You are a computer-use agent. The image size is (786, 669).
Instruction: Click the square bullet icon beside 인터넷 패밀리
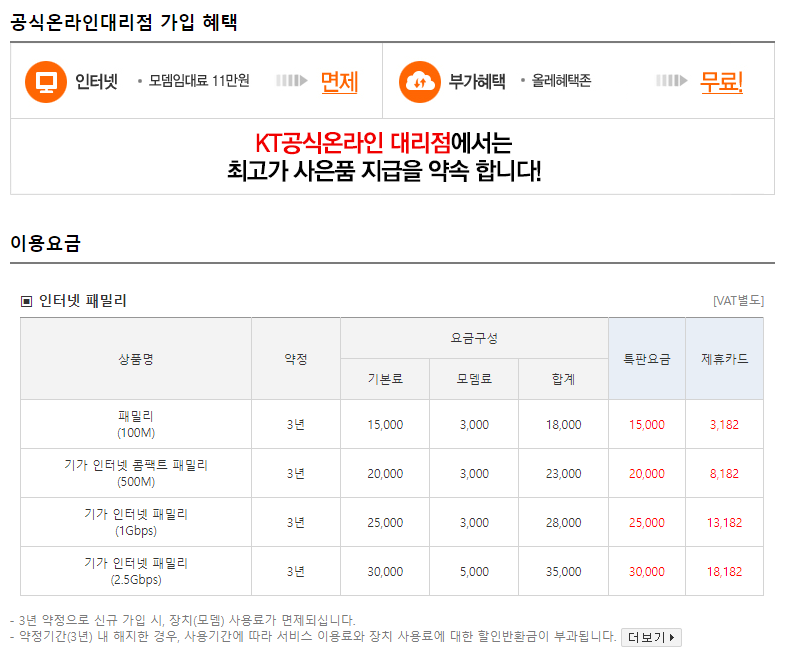[x=26, y=301]
